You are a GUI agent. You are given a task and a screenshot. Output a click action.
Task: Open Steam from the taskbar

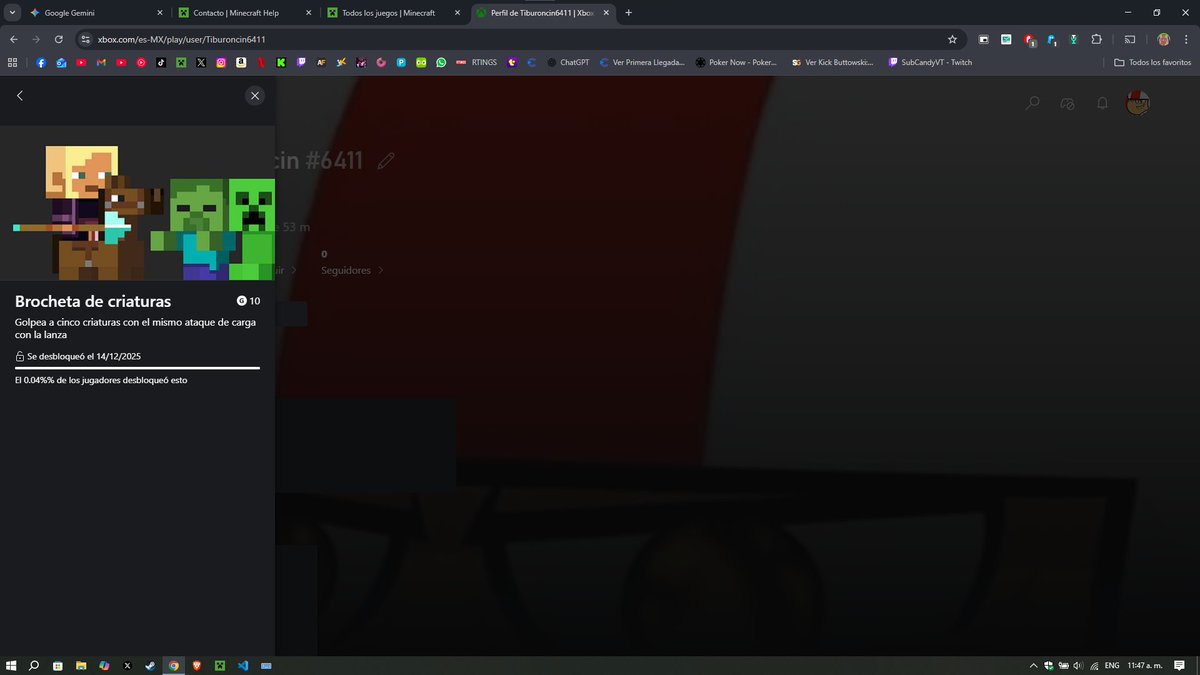click(x=150, y=665)
